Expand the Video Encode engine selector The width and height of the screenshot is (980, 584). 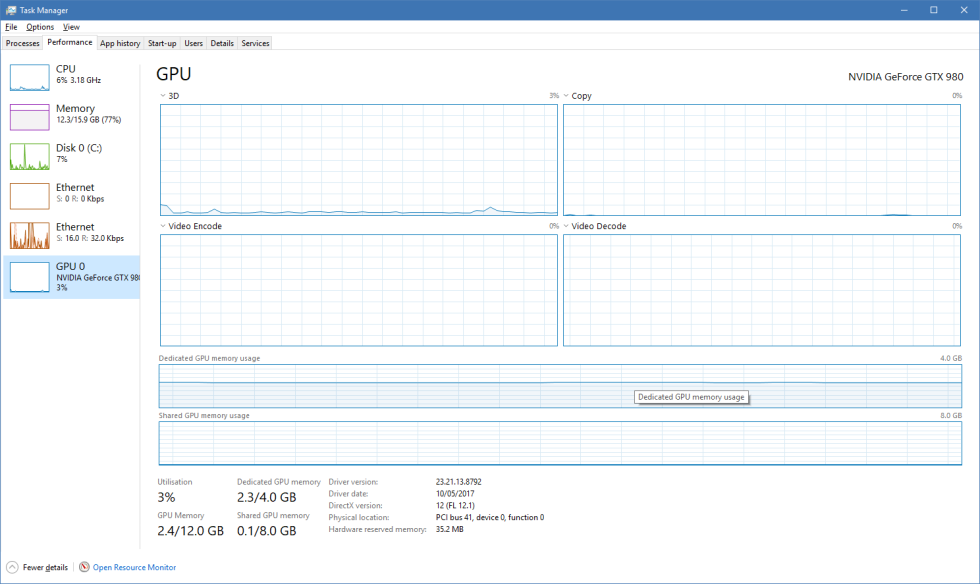click(164, 226)
